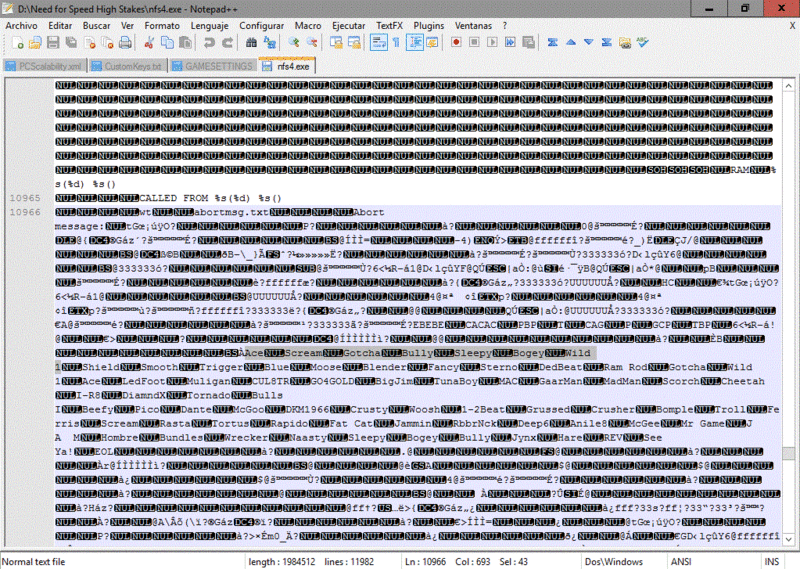Open the Ver menu
Viewport: 800px width, 569px height.
tap(128, 26)
